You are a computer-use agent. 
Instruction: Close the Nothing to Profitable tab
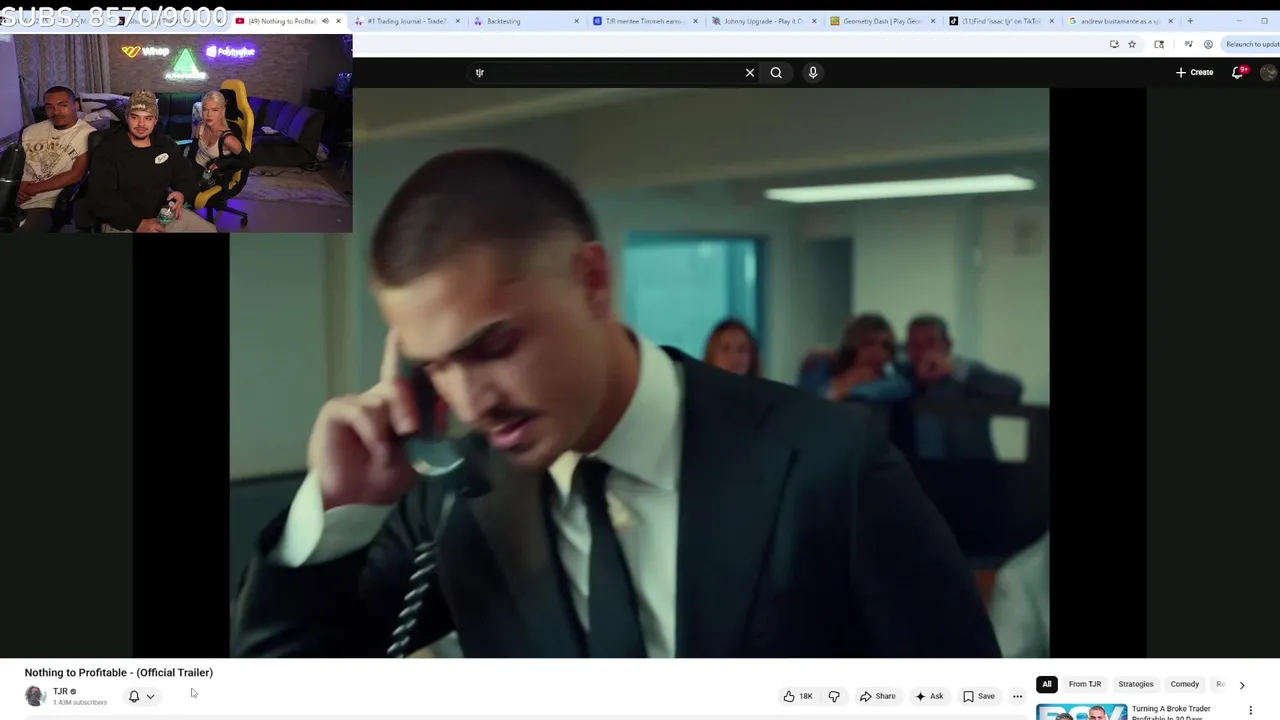click(338, 21)
